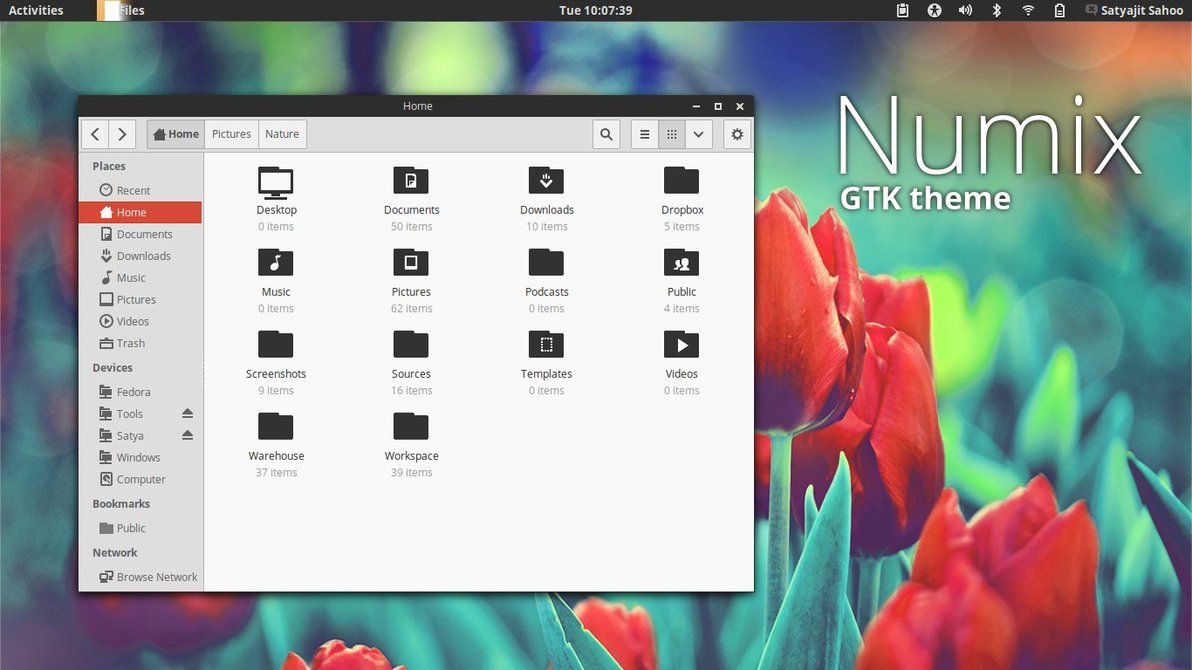Open the search icon in the toolbar
This screenshot has height=670, width=1192.
[x=606, y=135]
